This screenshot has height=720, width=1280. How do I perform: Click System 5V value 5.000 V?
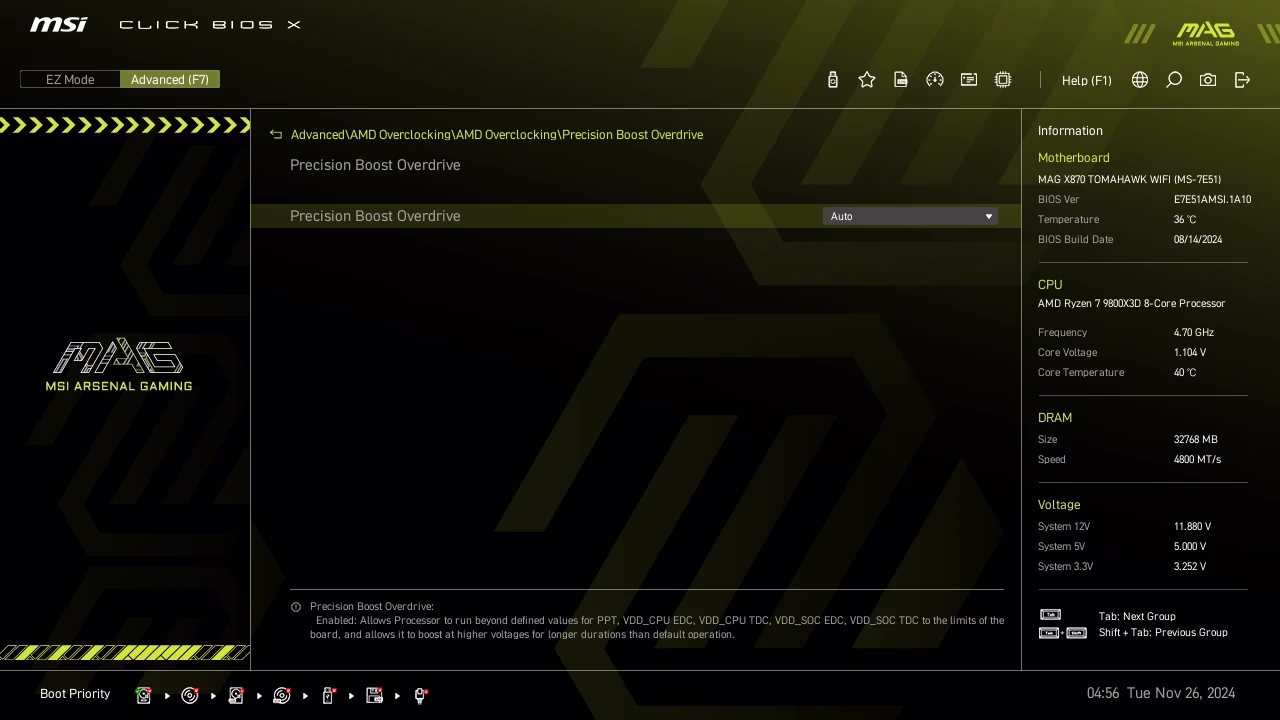coord(1190,547)
